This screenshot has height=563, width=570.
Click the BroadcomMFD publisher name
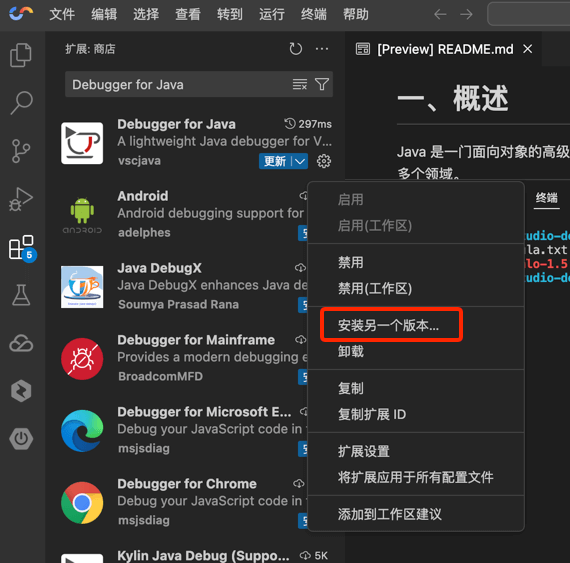[x=160, y=377]
